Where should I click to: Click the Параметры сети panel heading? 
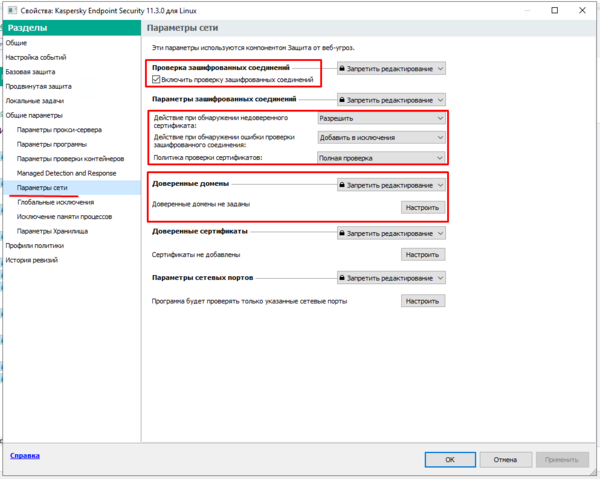coord(183,28)
